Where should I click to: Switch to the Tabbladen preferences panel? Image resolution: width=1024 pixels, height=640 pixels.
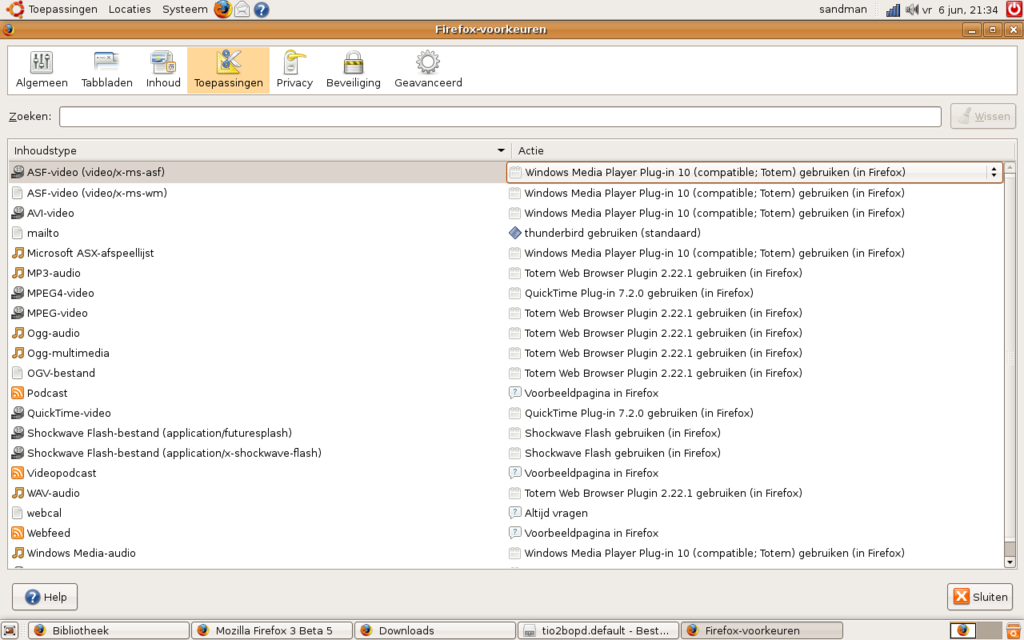tap(106, 70)
